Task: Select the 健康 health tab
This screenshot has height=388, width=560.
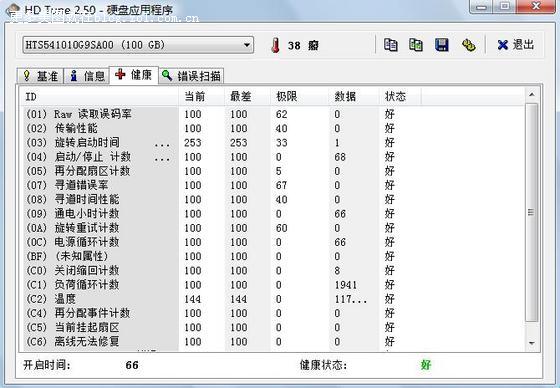Action: coord(134,75)
